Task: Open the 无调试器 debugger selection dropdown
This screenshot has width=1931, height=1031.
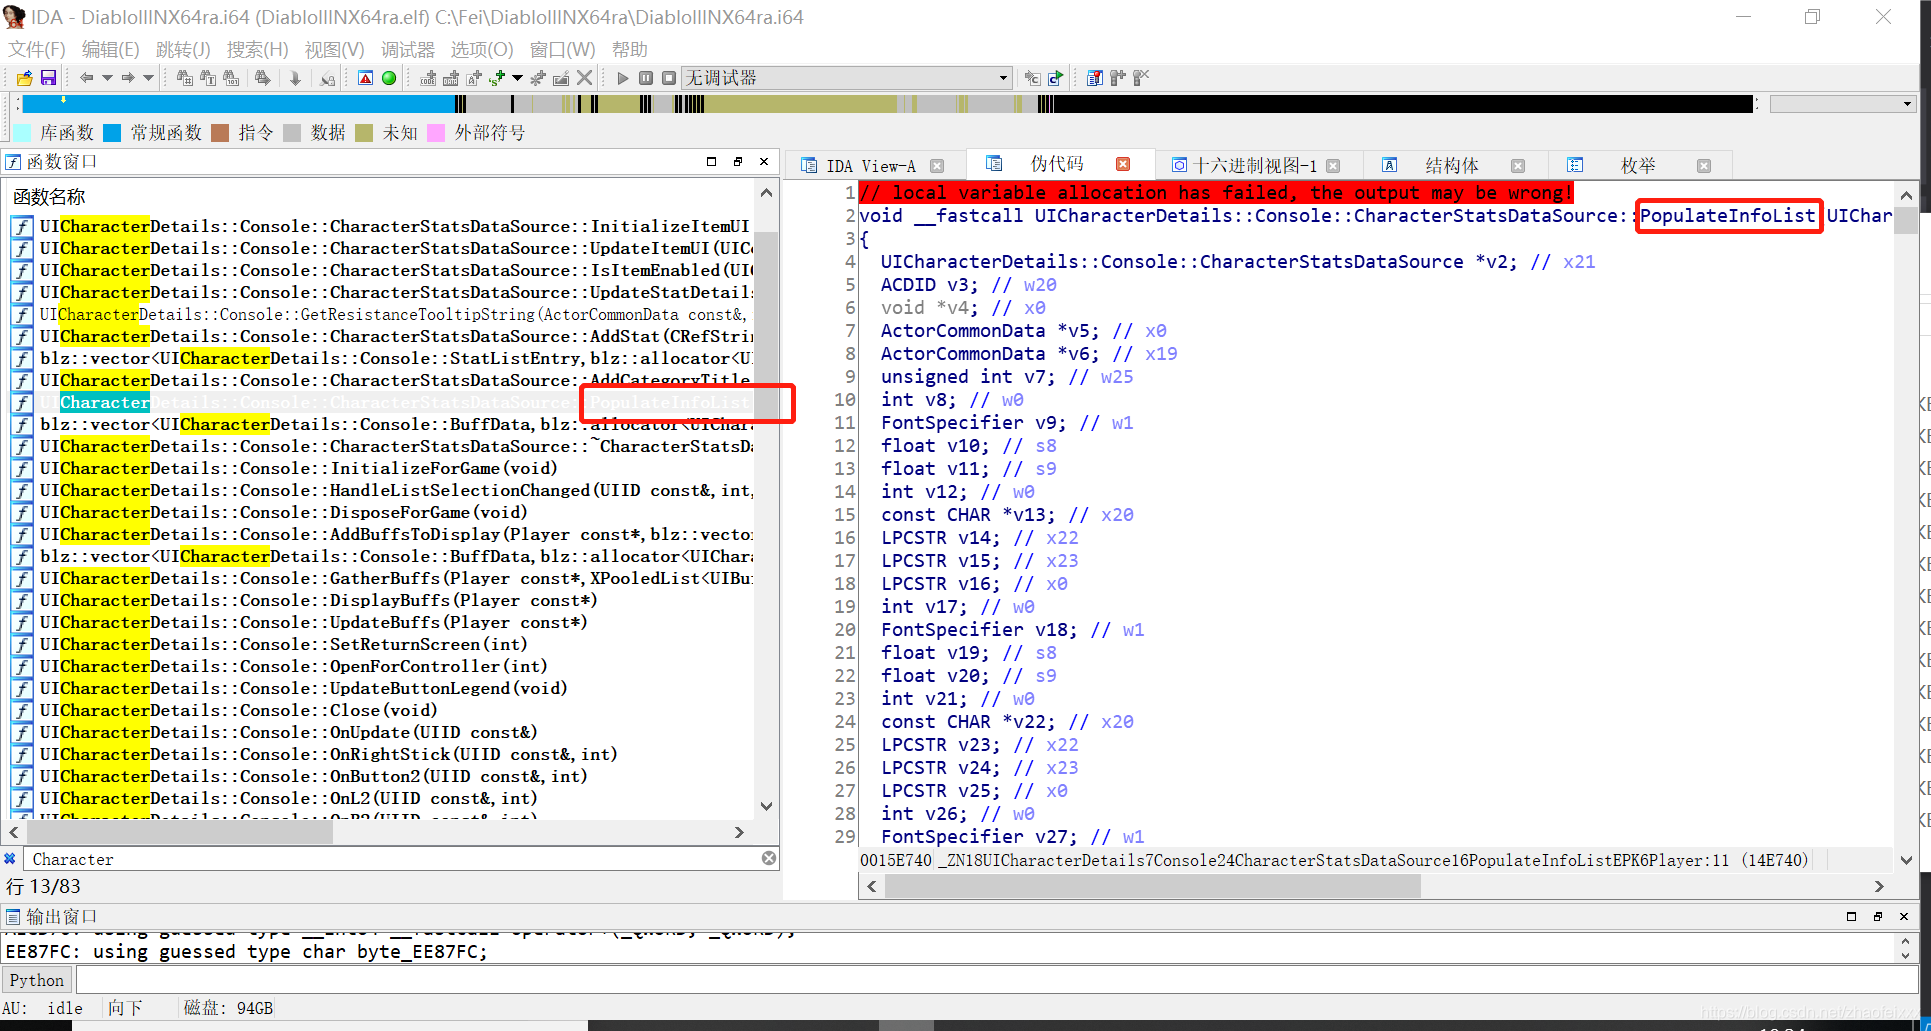Action: pyautogui.click(x=847, y=78)
